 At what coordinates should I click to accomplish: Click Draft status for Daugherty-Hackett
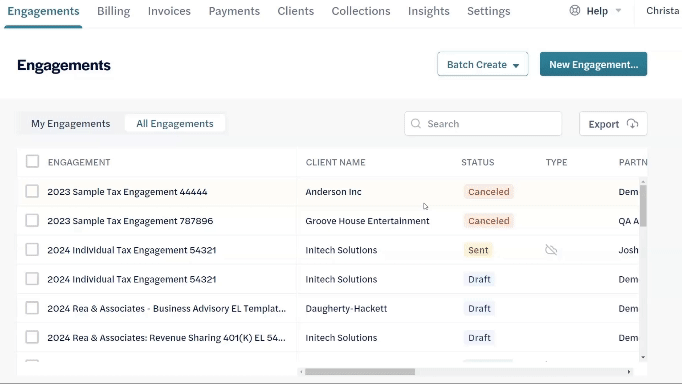click(479, 308)
